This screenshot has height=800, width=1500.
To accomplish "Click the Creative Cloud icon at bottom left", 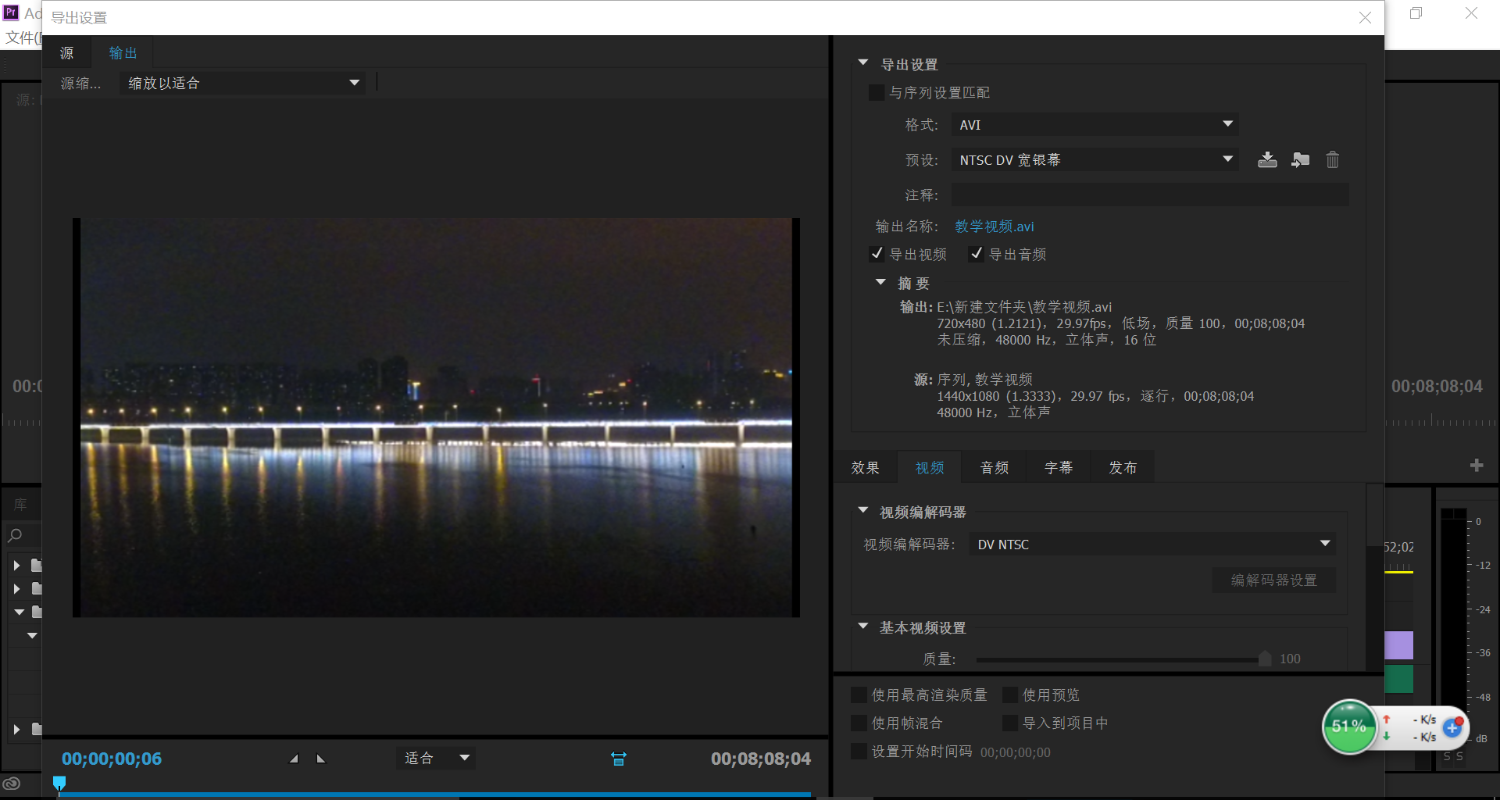I will pos(12,784).
